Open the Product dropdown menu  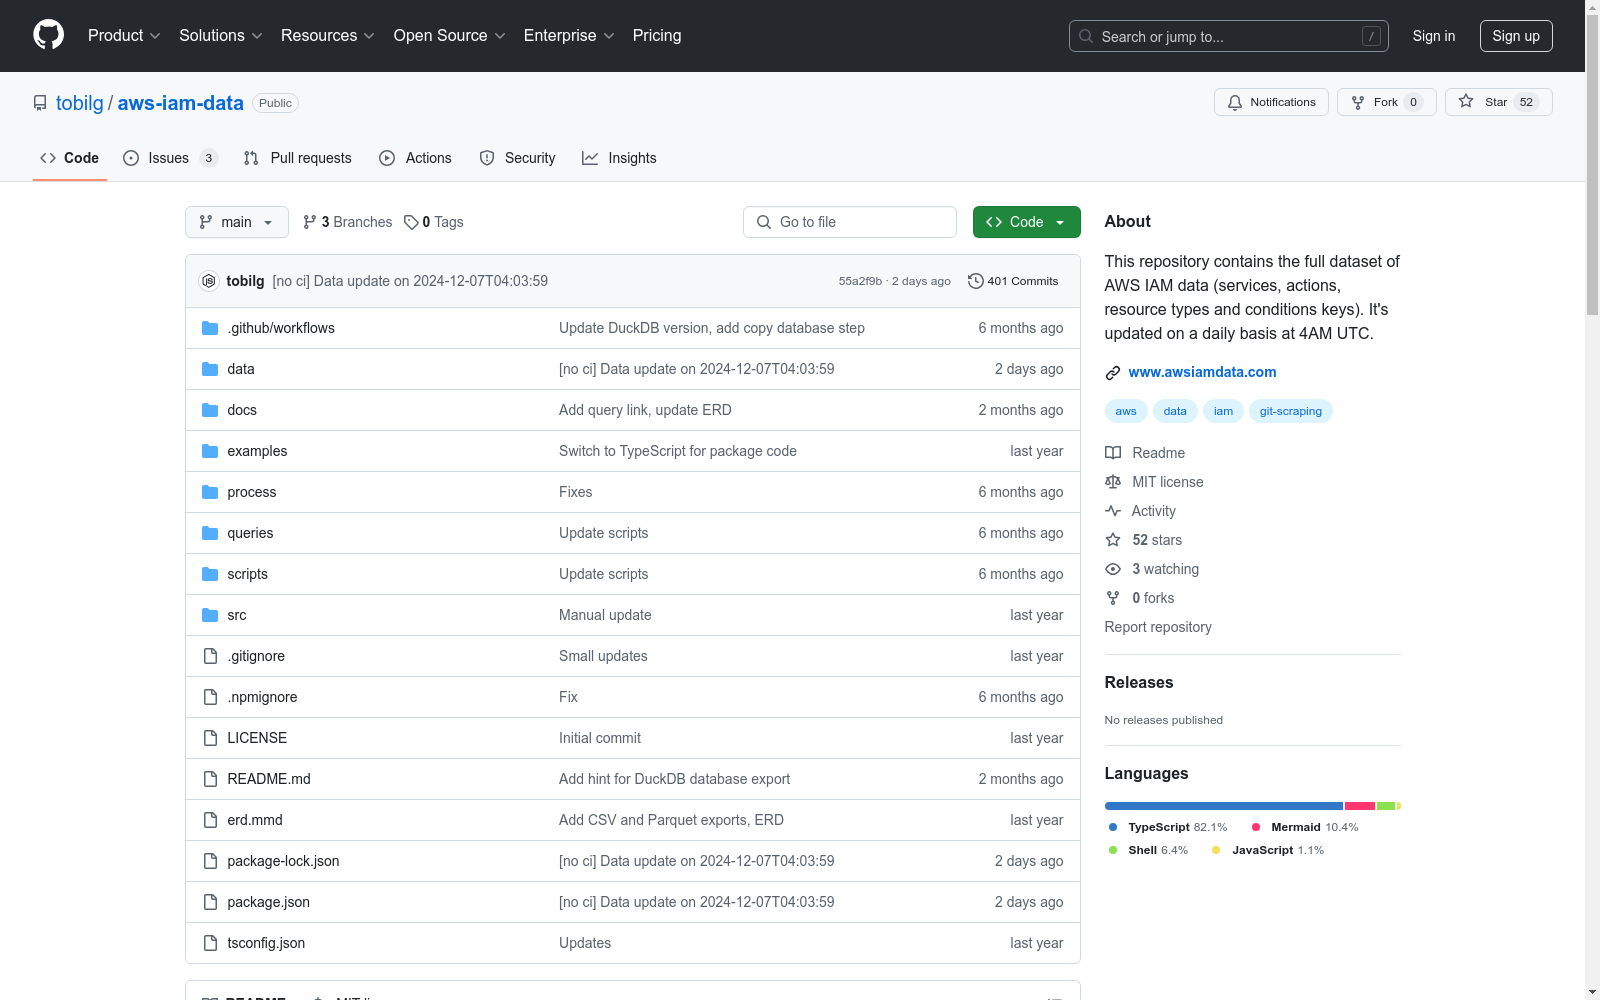tap(124, 35)
